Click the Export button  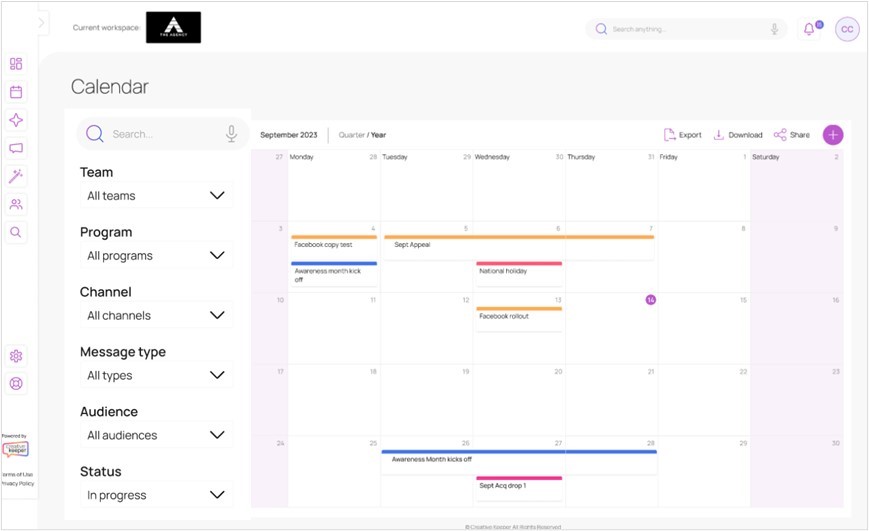click(x=682, y=135)
